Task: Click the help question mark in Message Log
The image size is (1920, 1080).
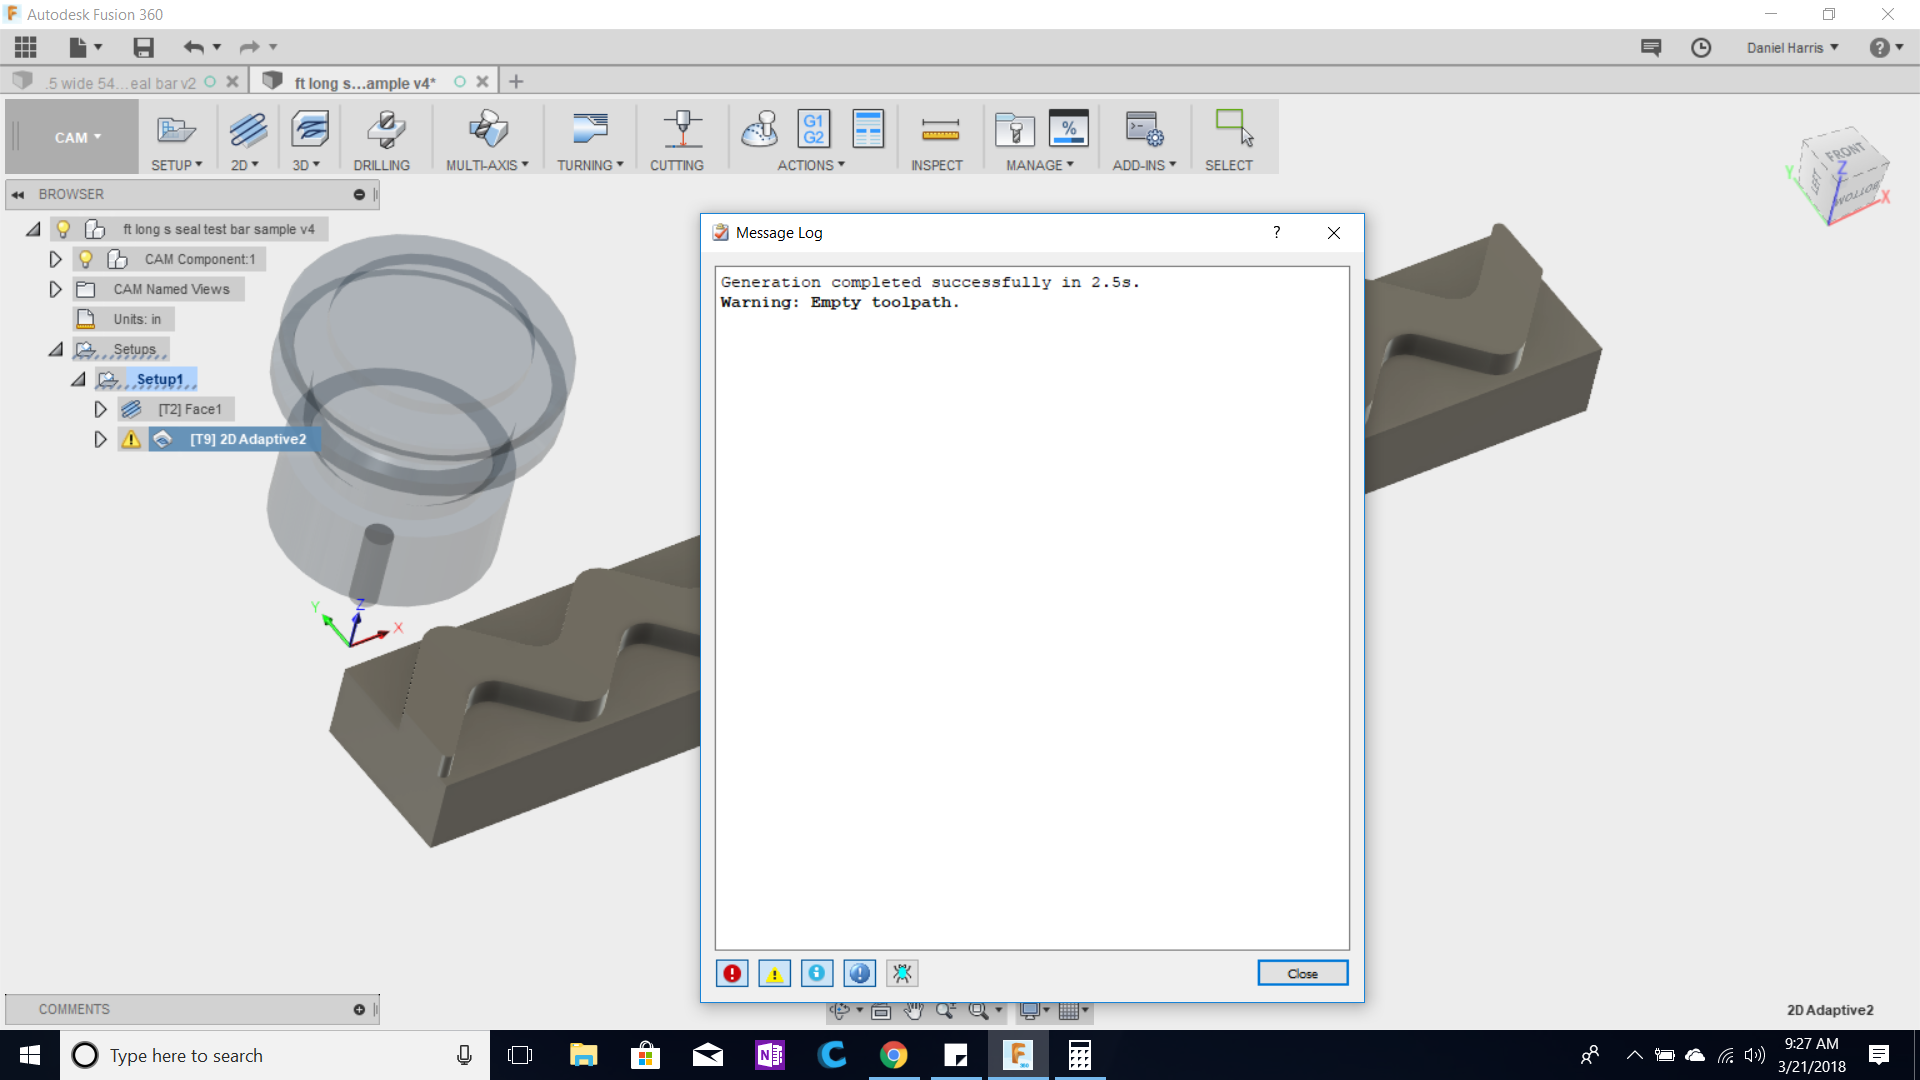Action: pyautogui.click(x=1276, y=232)
